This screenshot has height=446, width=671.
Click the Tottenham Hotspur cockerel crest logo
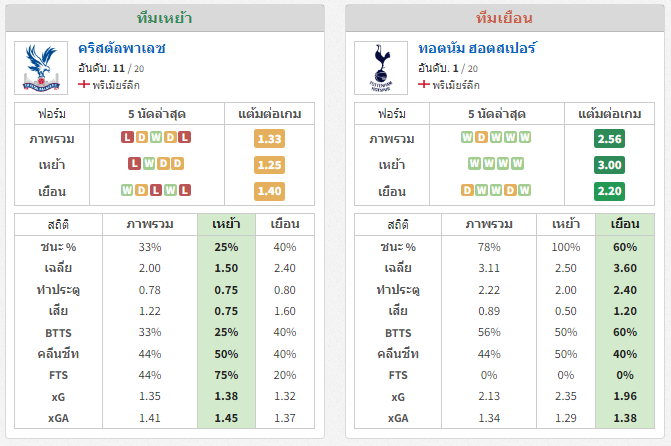coord(381,68)
